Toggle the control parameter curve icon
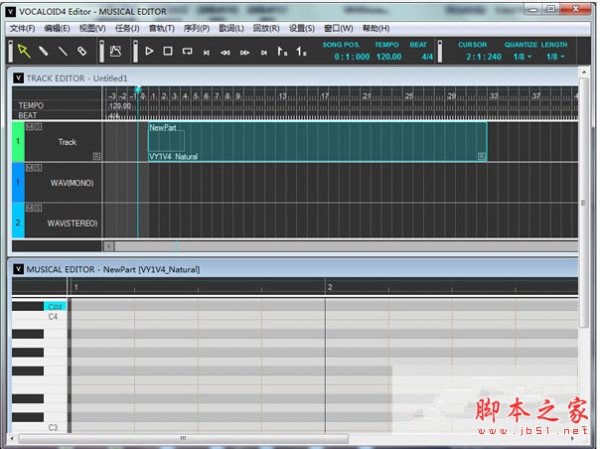This screenshot has height=449, width=600. tap(115, 51)
